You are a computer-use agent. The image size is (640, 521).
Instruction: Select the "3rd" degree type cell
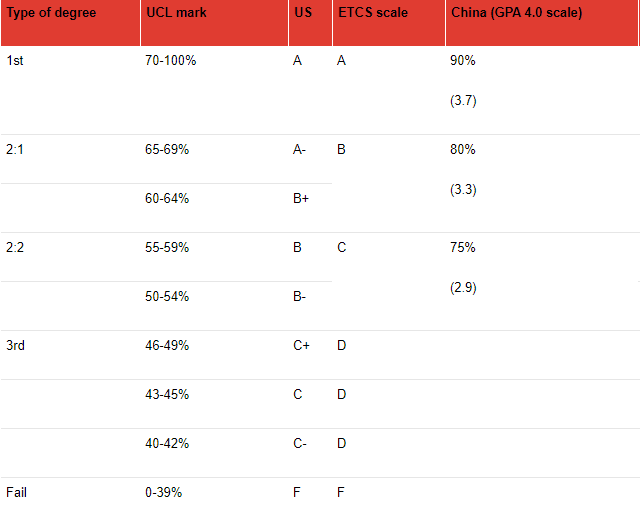tap(16, 345)
